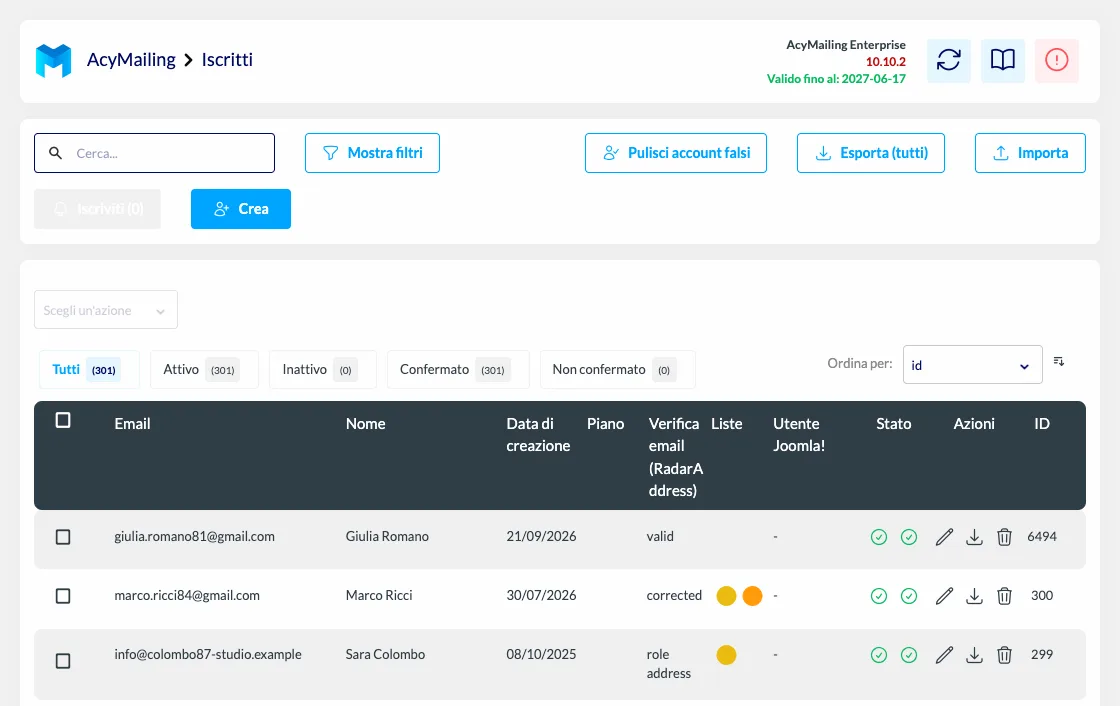Click the yellow list dot for Marco Ricci
Screen dimensions: 1120x706
726,596
